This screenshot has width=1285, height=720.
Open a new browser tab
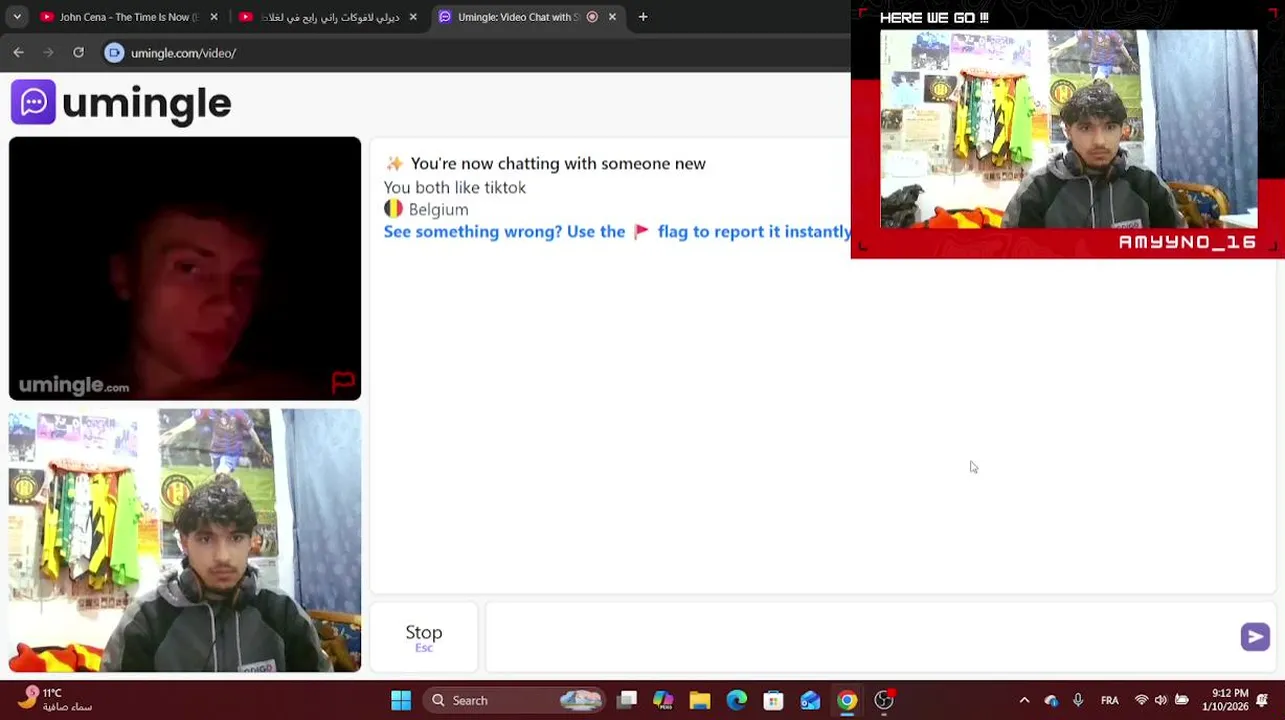point(643,17)
